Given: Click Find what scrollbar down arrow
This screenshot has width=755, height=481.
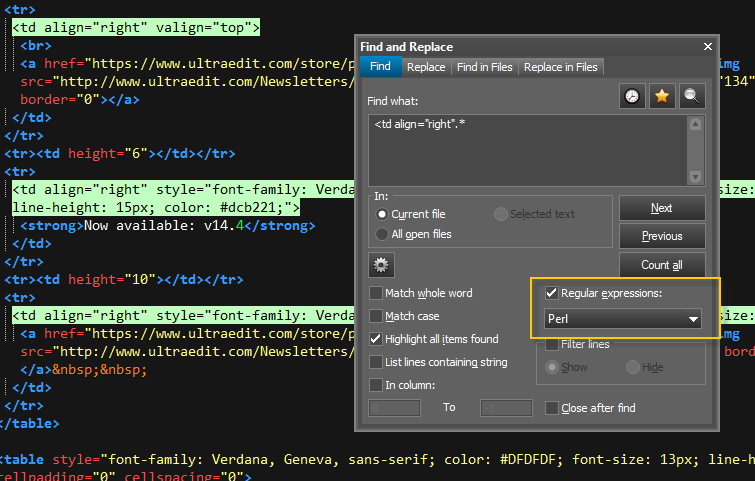Looking at the screenshot, I should [695, 177].
